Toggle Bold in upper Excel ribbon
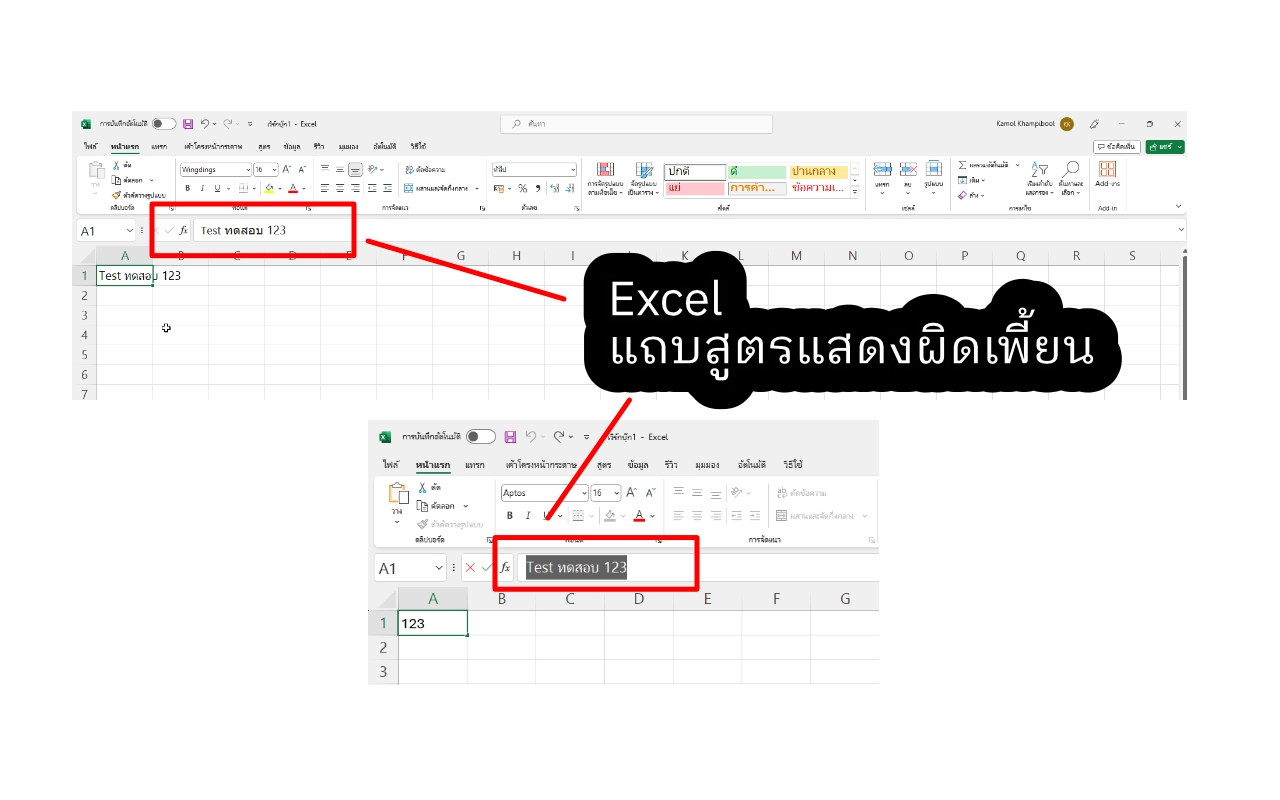The height and width of the screenshot is (800, 1280). (188, 188)
